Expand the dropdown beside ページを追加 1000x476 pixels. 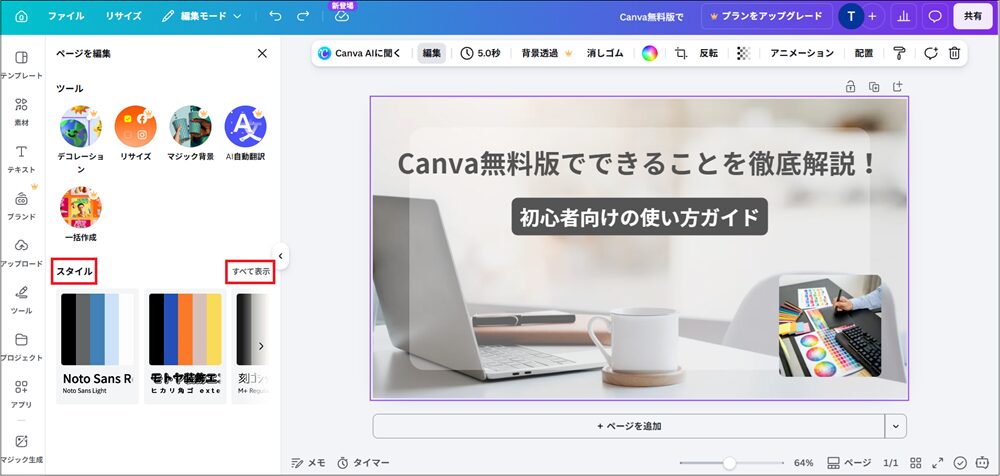[x=895, y=426]
